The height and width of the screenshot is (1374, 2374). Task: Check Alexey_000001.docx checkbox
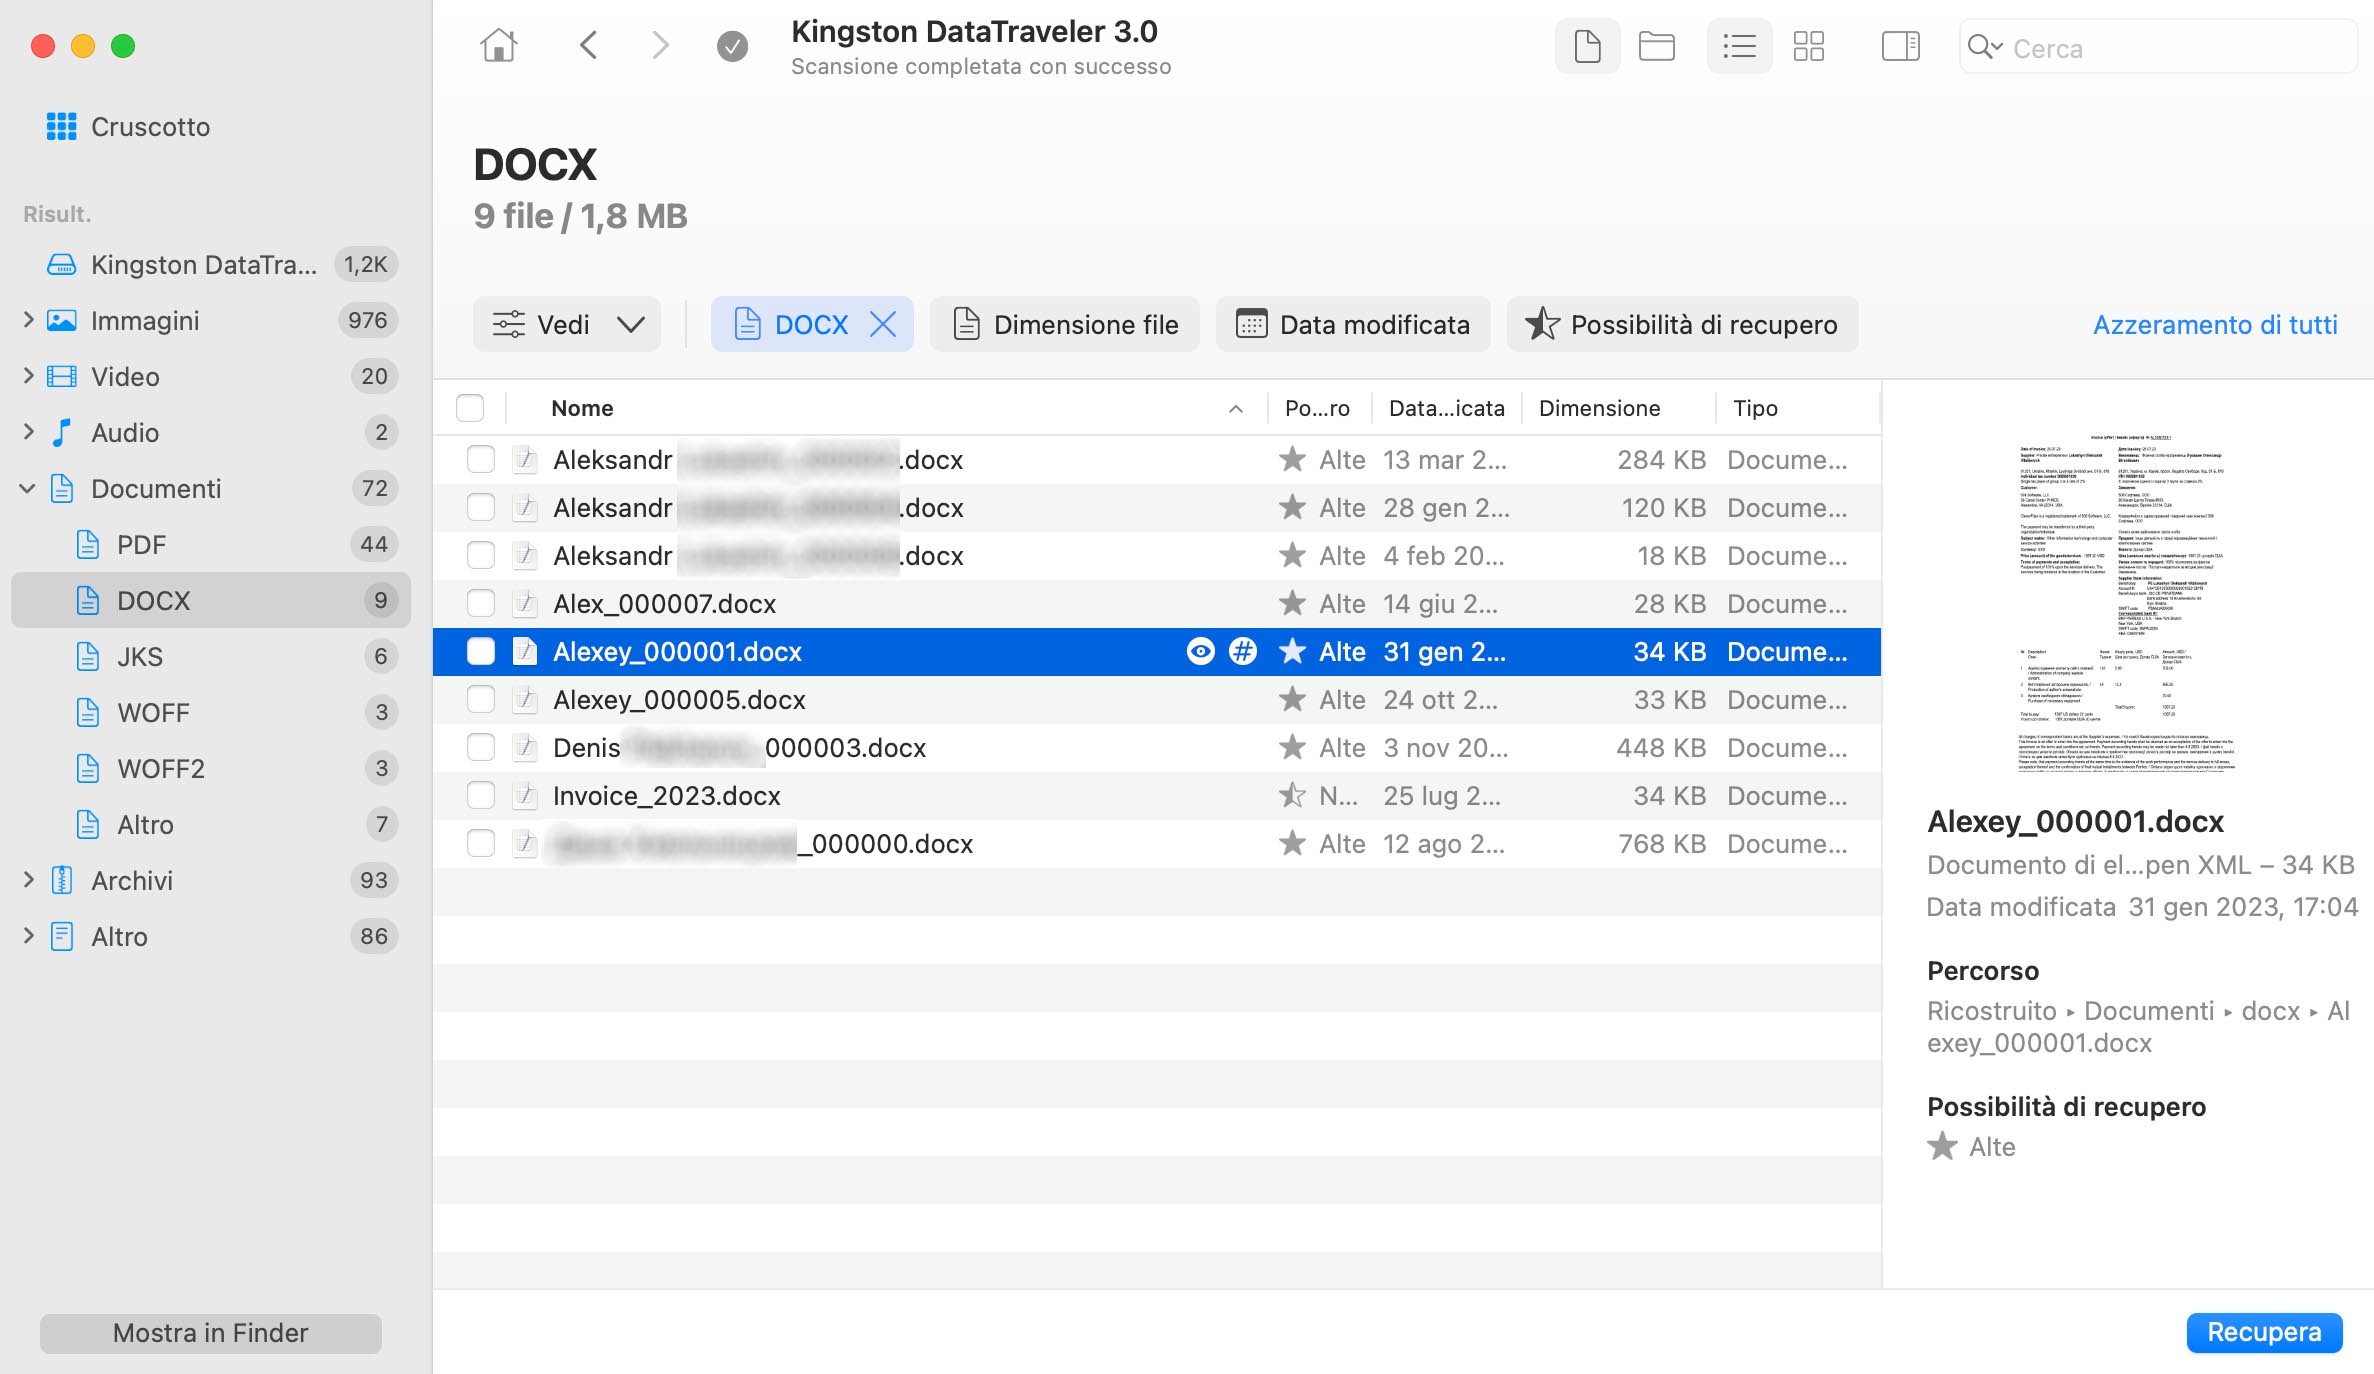[x=481, y=652]
